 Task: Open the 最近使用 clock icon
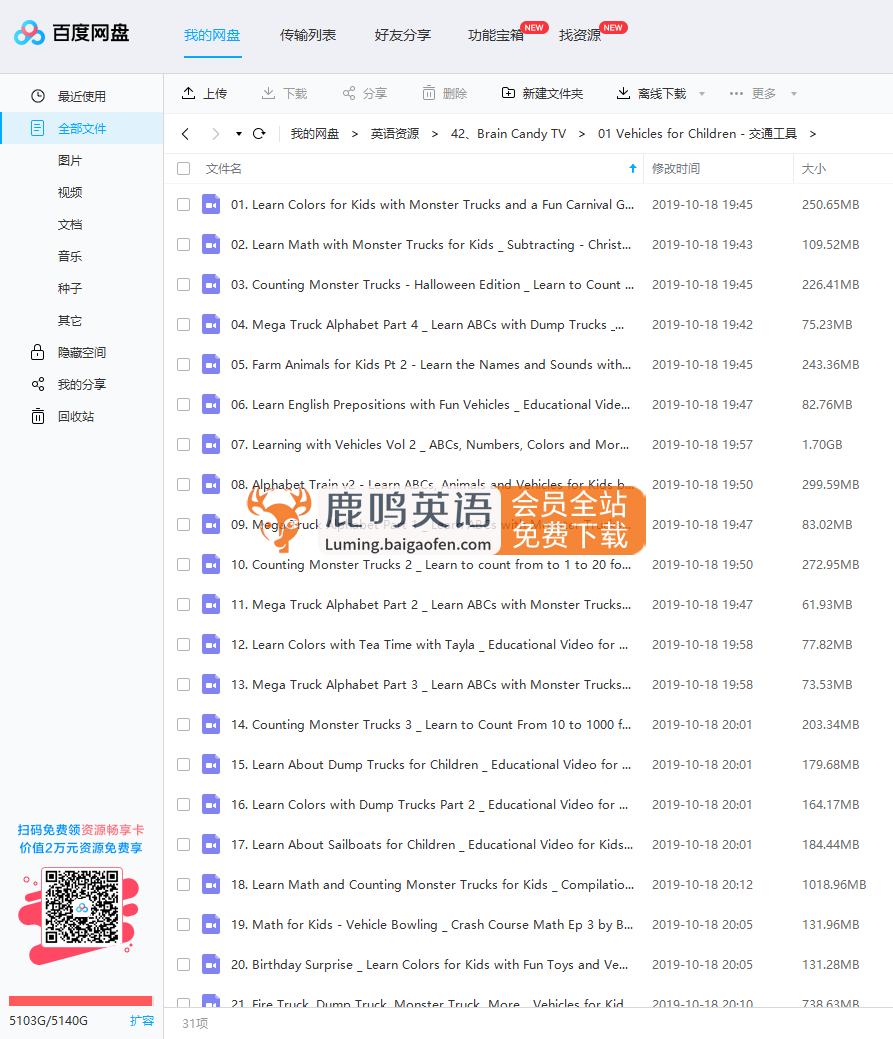(x=38, y=96)
